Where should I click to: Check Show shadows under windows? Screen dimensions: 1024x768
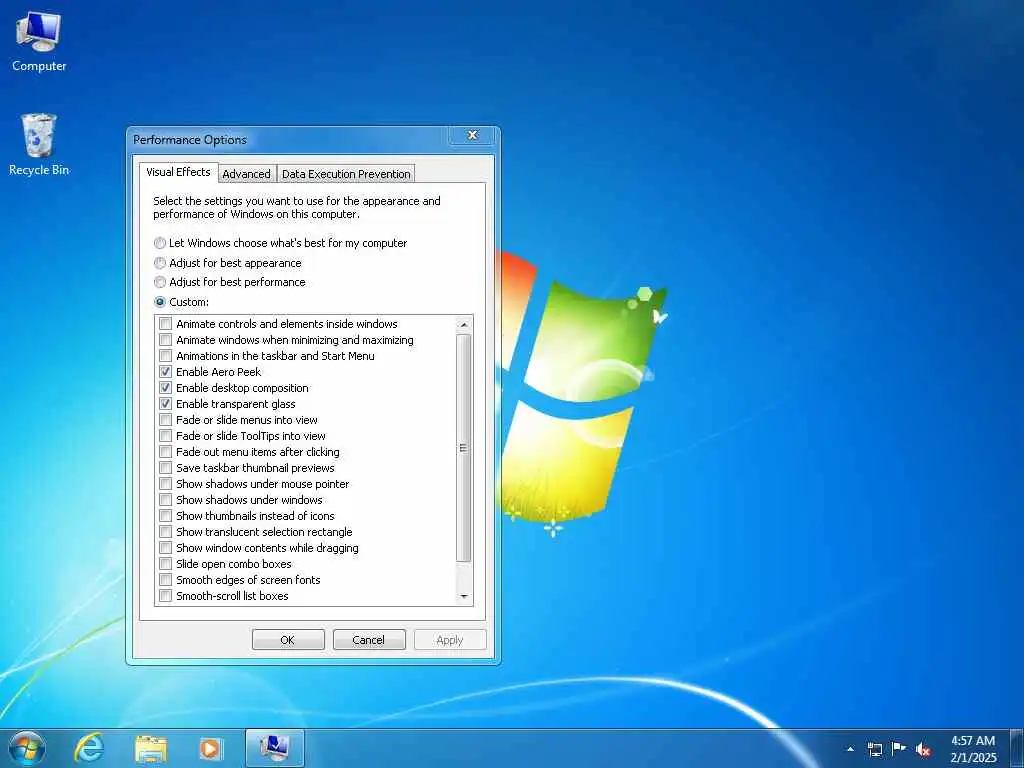click(x=166, y=500)
